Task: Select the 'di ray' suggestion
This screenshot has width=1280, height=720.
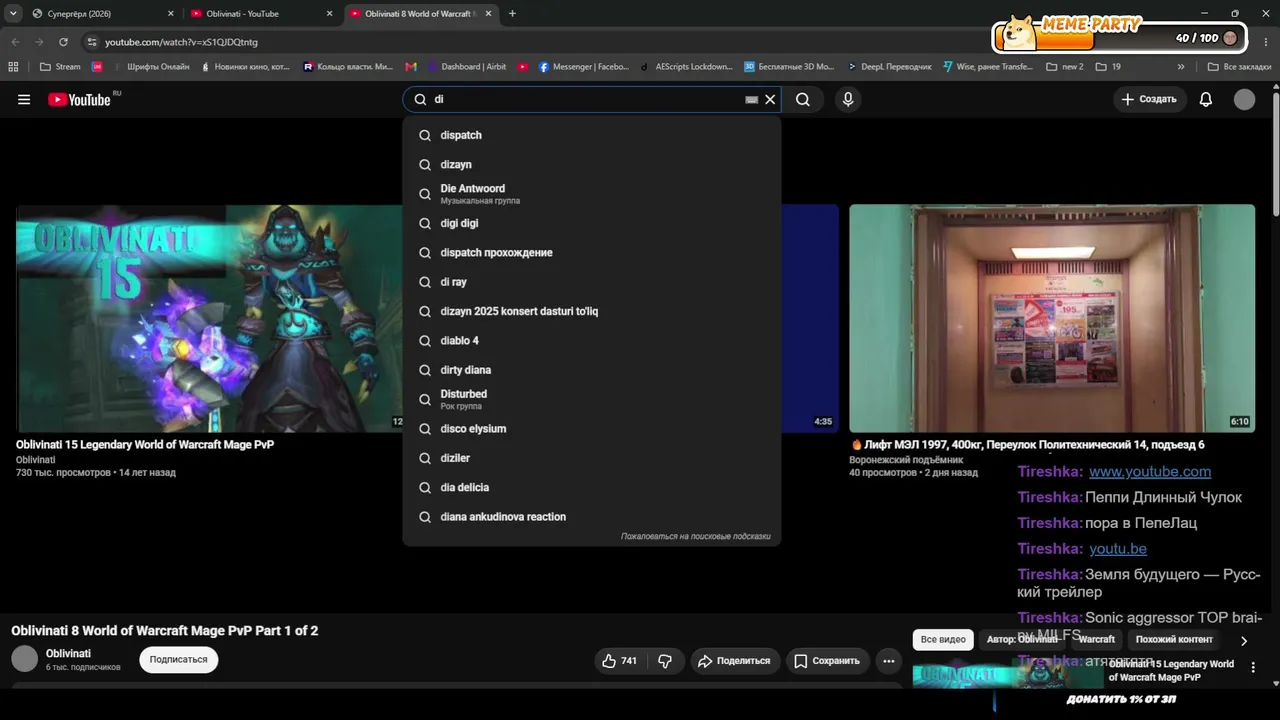Action: pos(592,282)
